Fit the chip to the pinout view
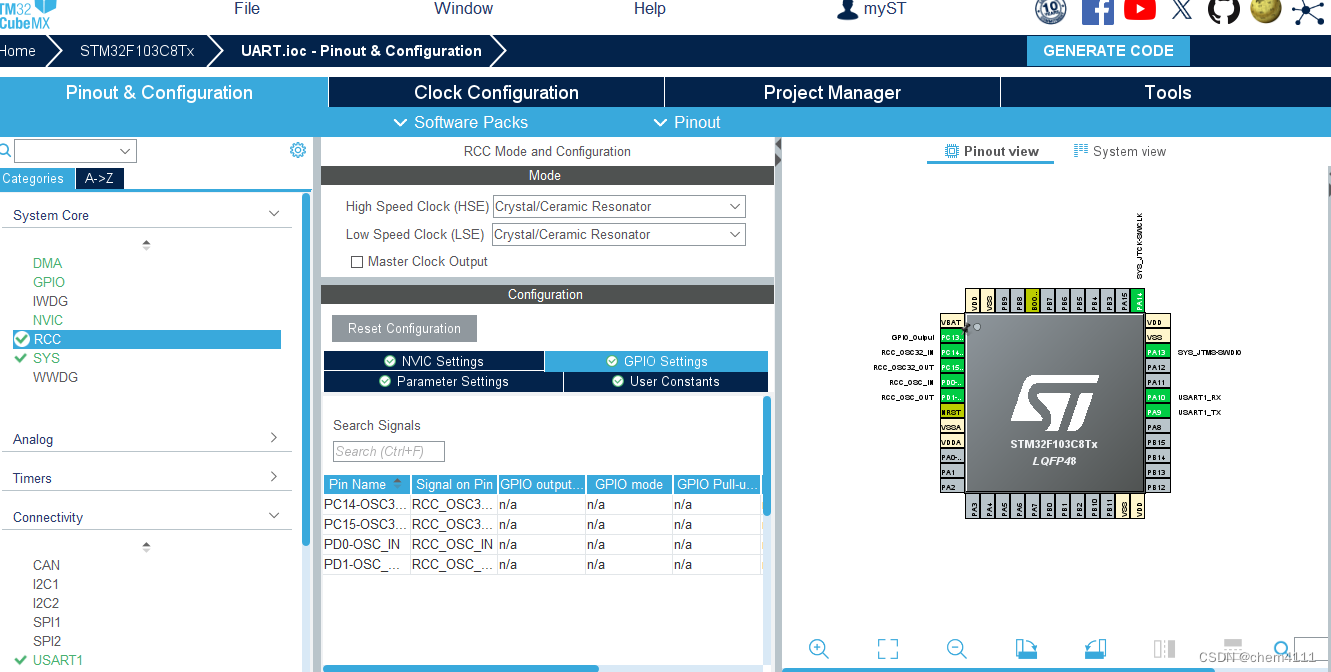Screen dimensions: 1331x672 click(887, 648)
